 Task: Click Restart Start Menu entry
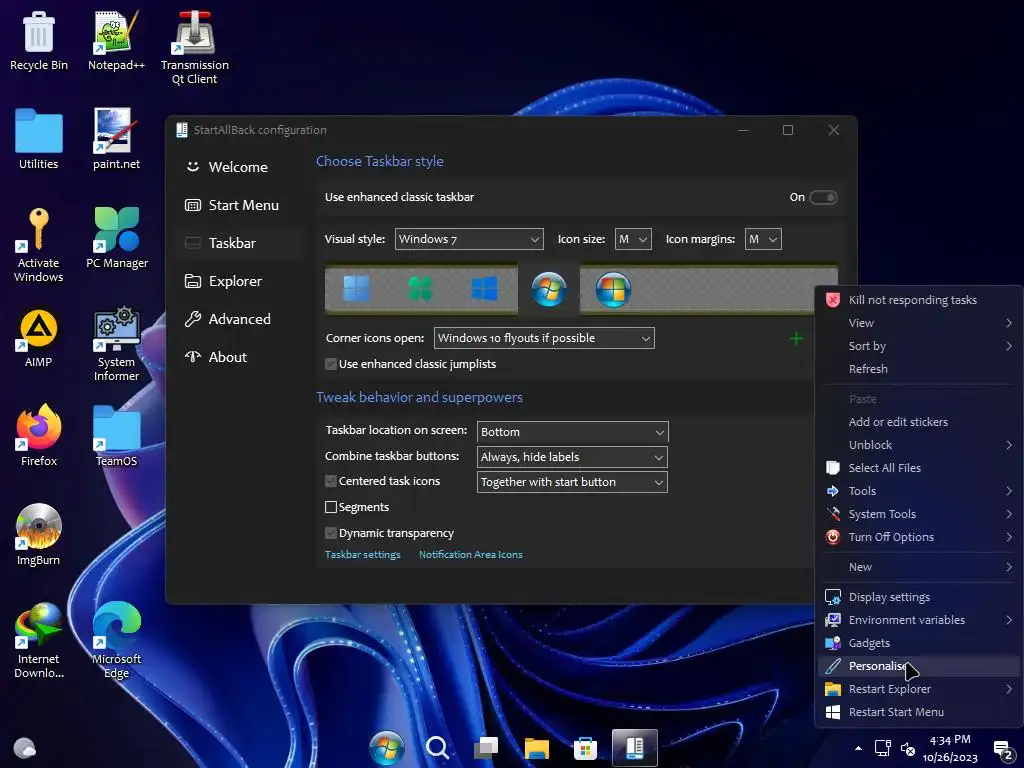tap(919, 712)
